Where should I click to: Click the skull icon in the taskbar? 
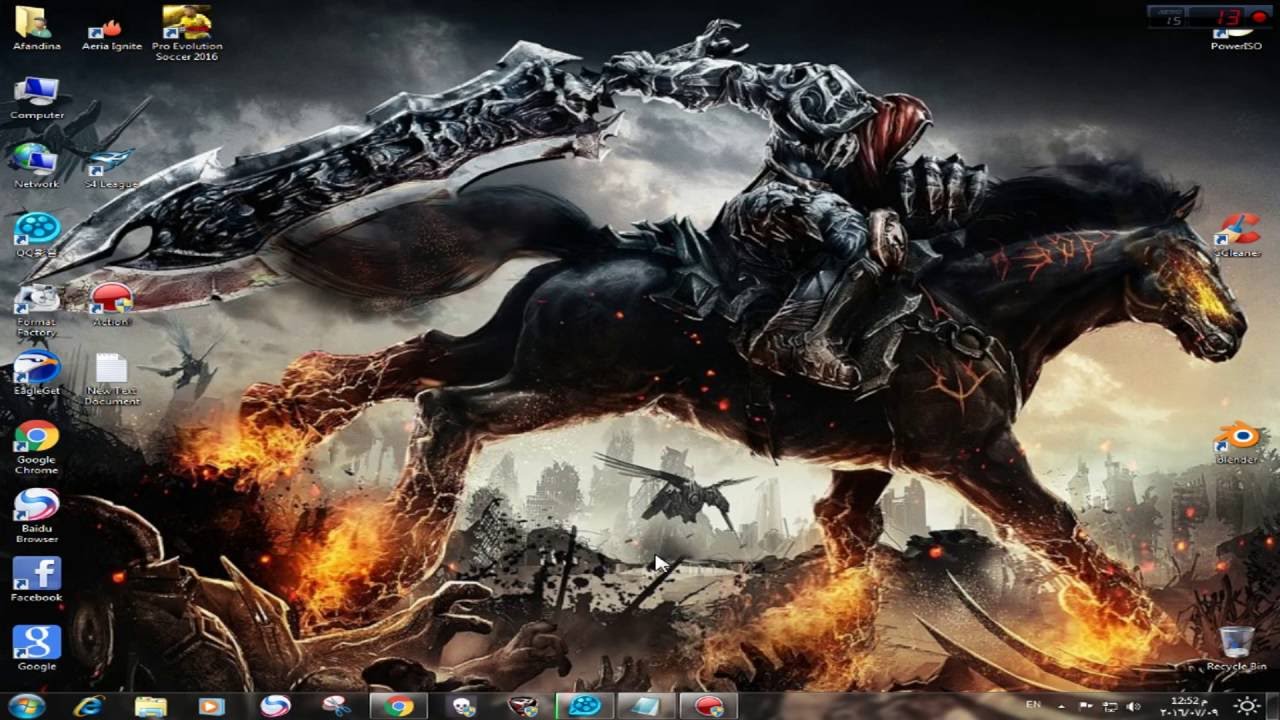pyautogui.click(x=461, y=706)
